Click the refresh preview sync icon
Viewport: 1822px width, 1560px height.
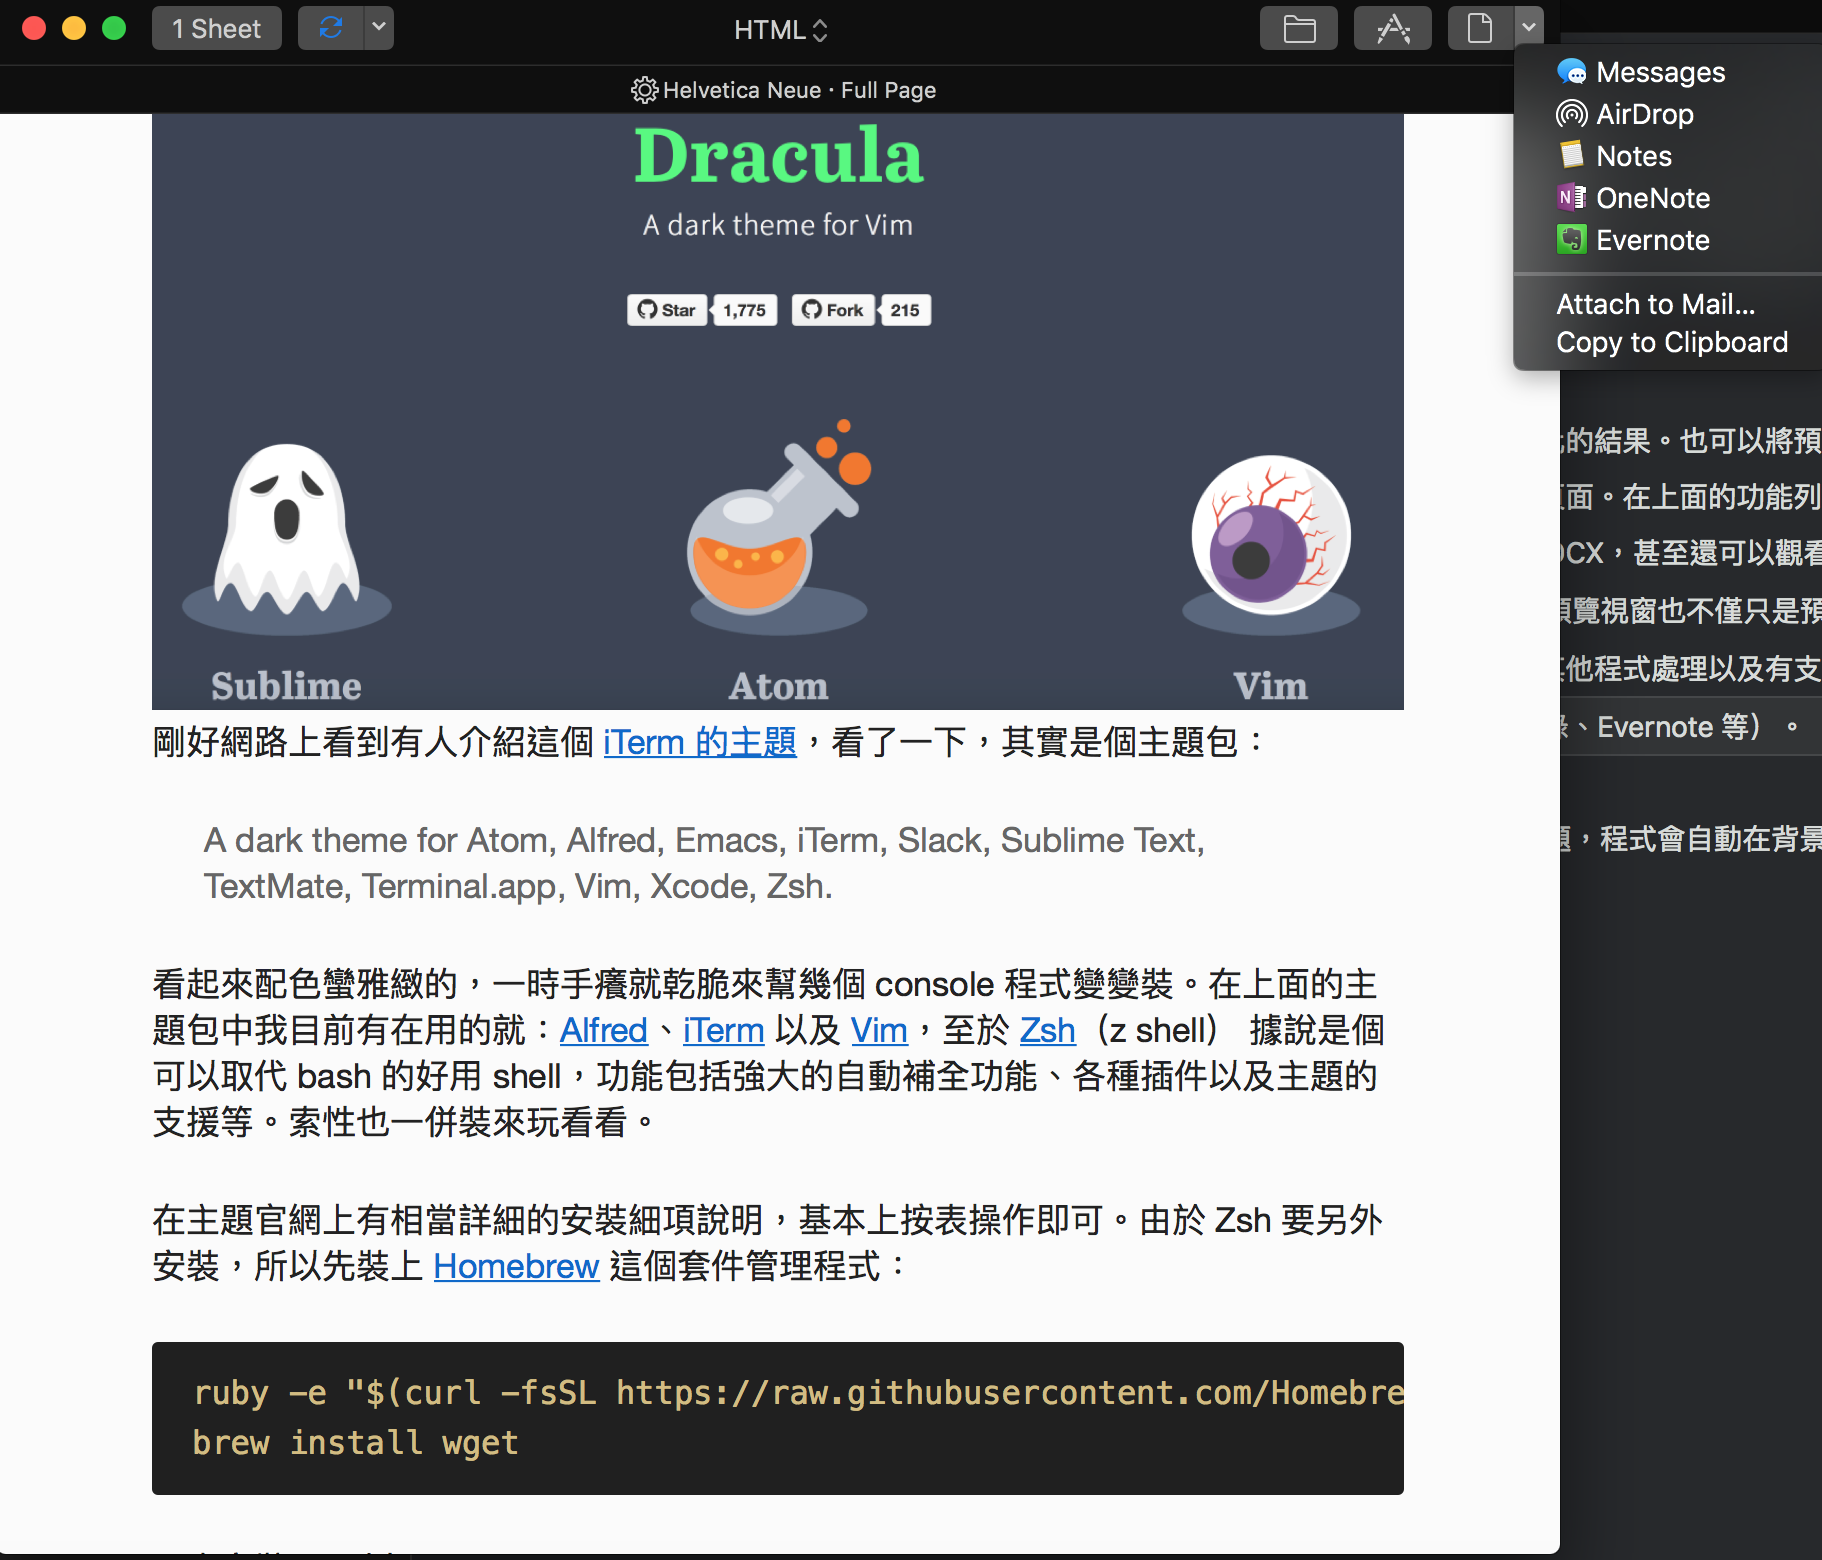click(330, 28)
